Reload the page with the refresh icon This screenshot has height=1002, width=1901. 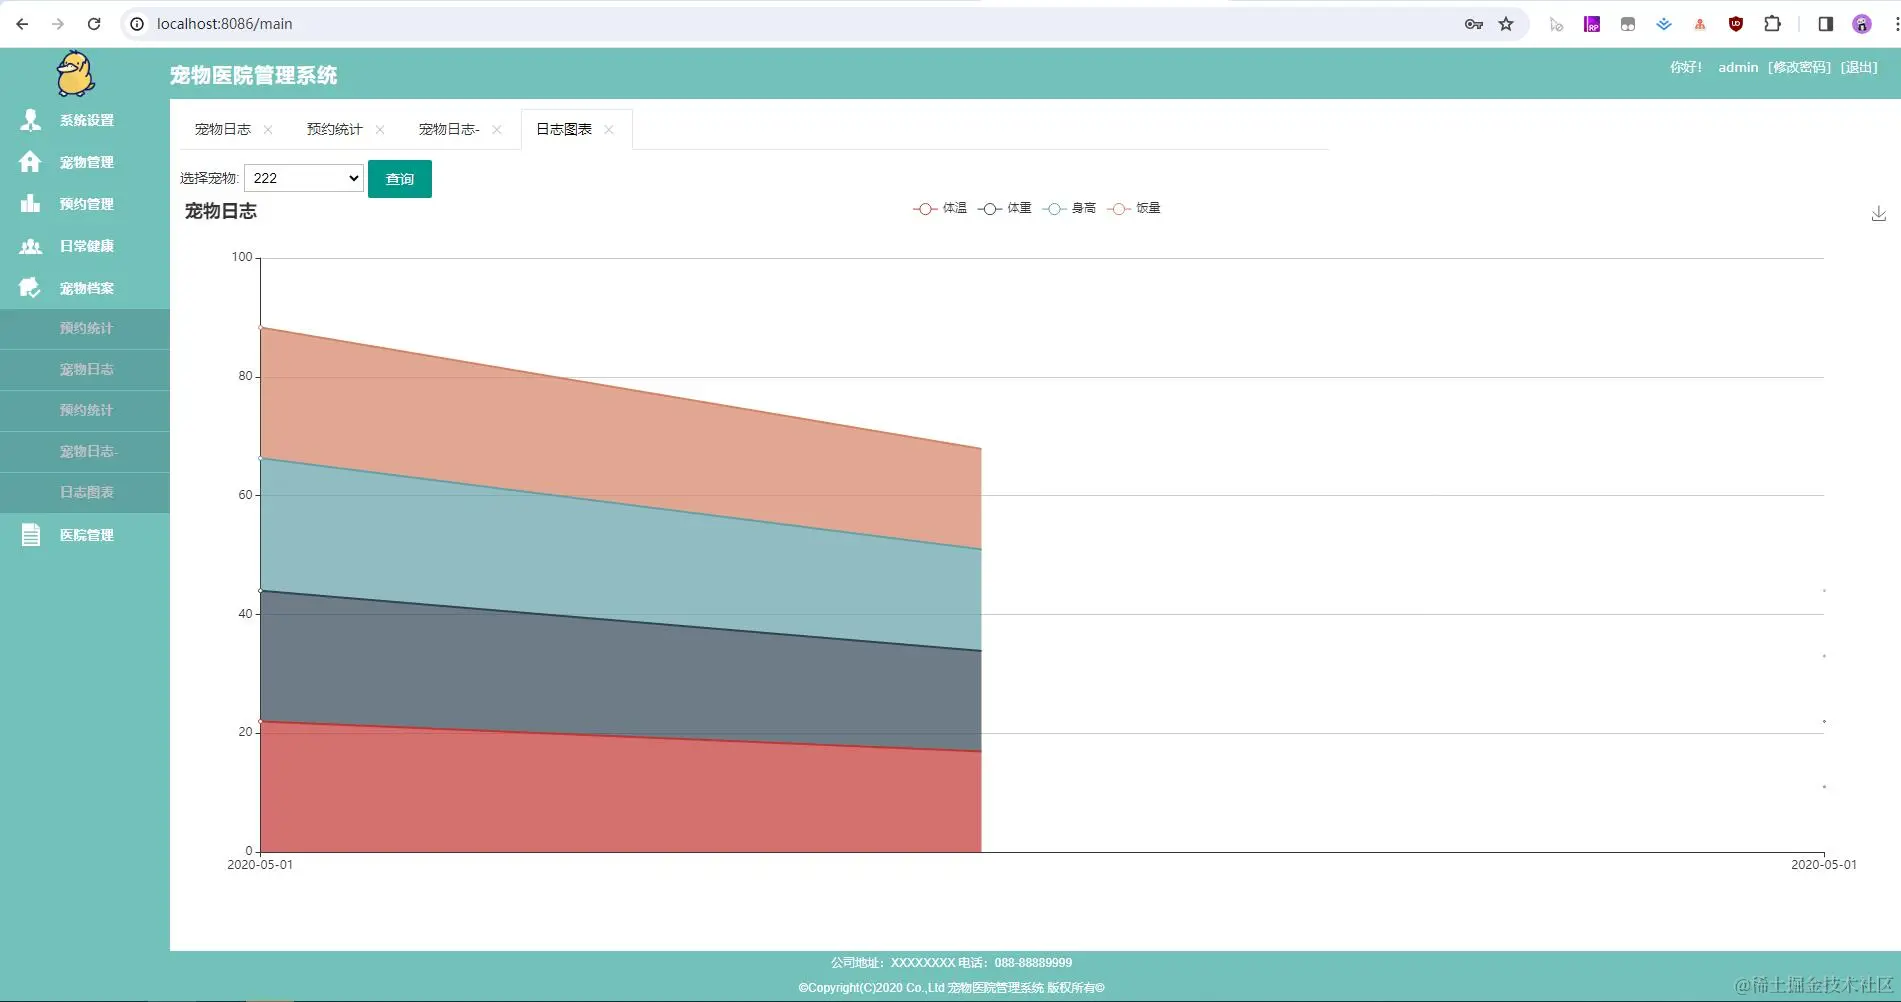94,24
